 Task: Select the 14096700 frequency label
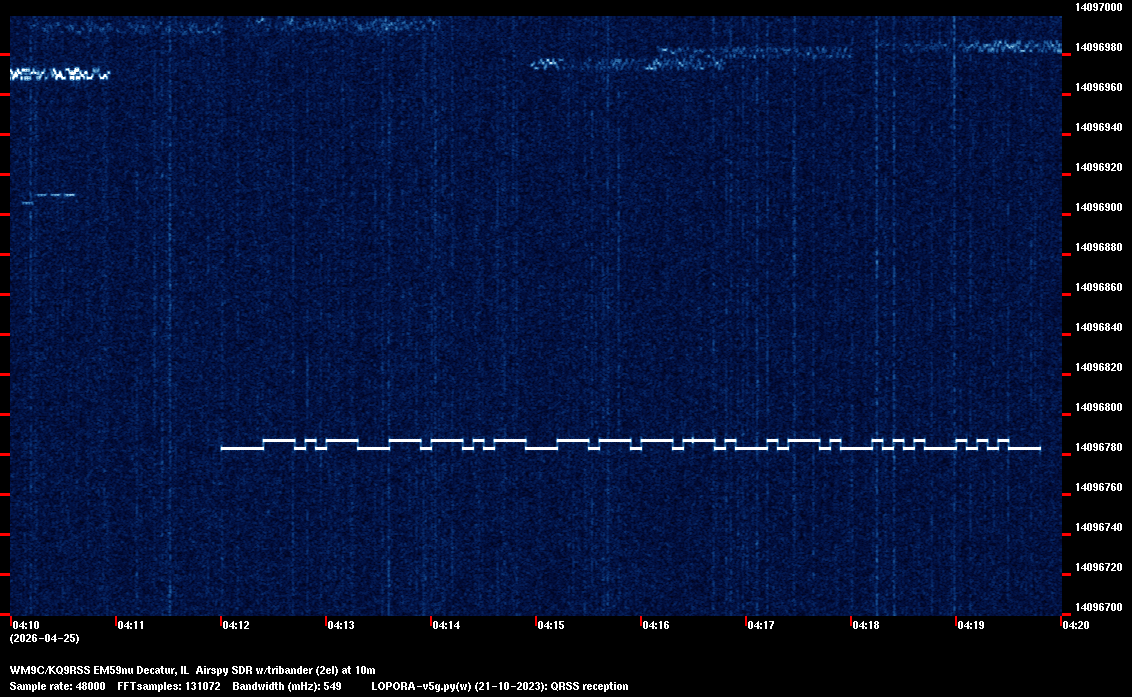click(x=1098, y=607)
